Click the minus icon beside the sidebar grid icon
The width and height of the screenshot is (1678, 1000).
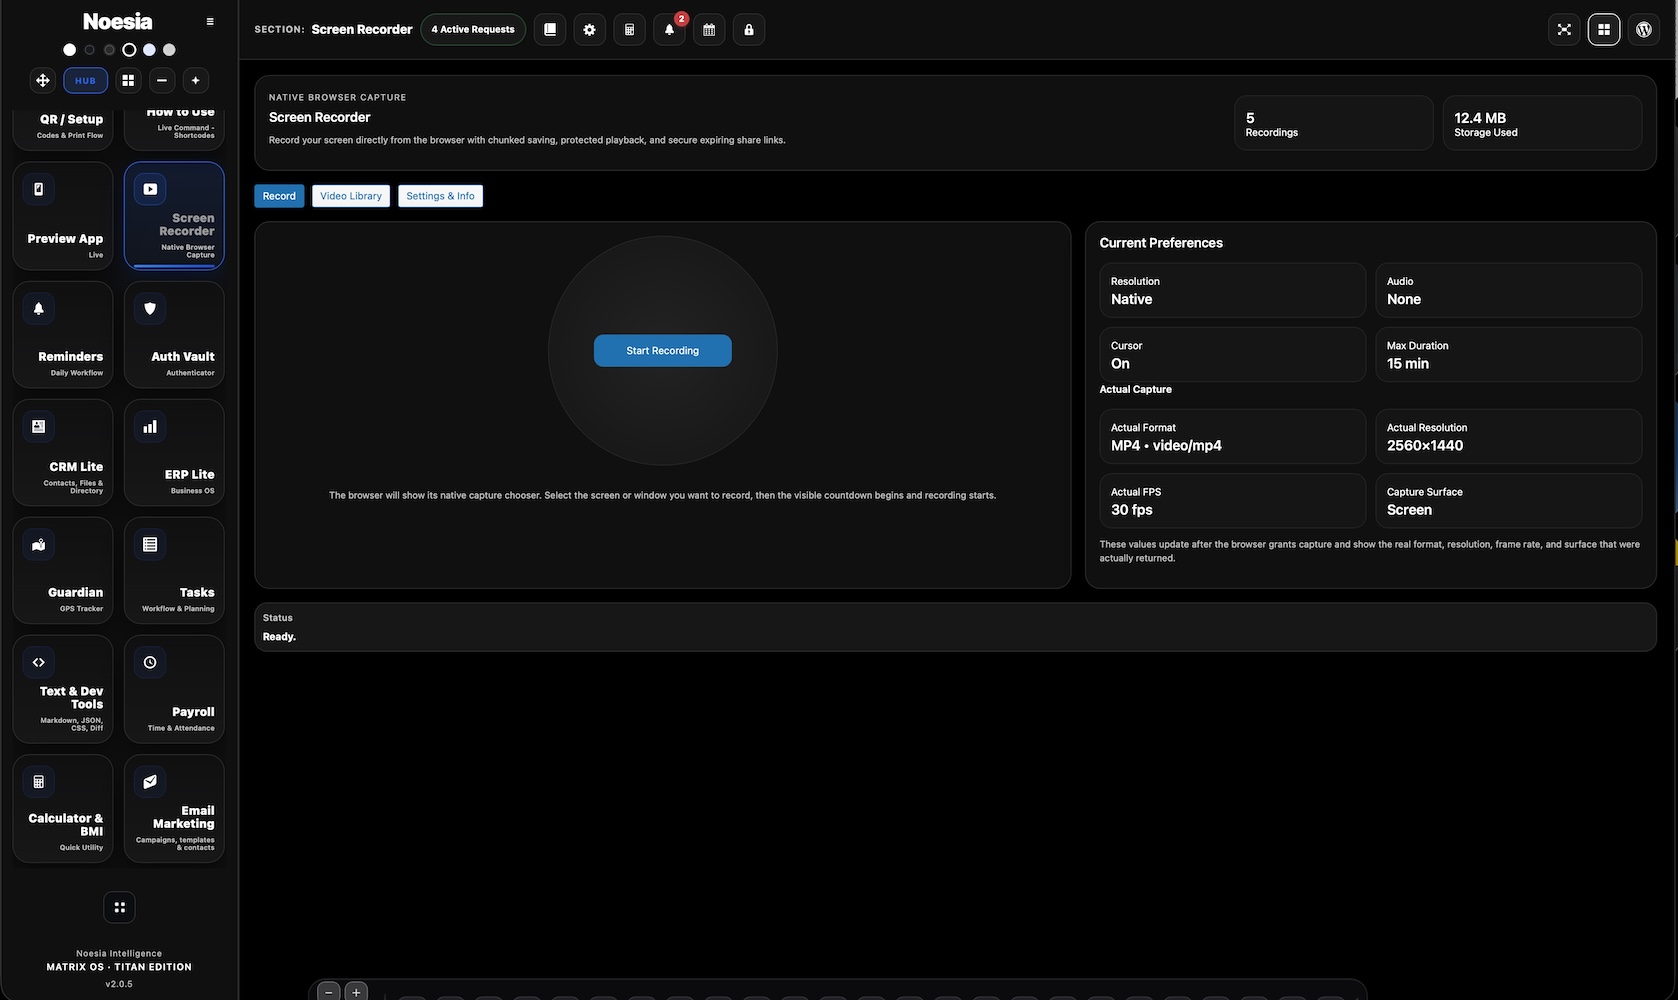(162, 80)
